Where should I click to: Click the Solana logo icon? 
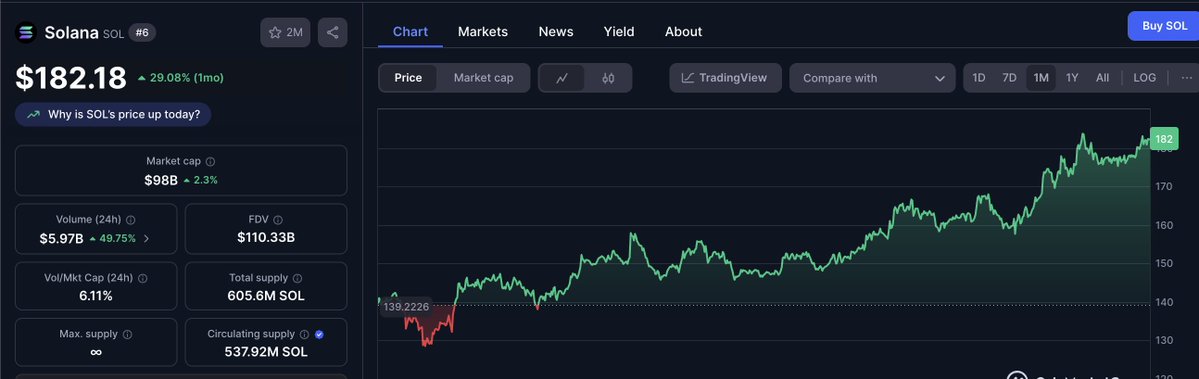pyautogui.click(x=26, y=33)
